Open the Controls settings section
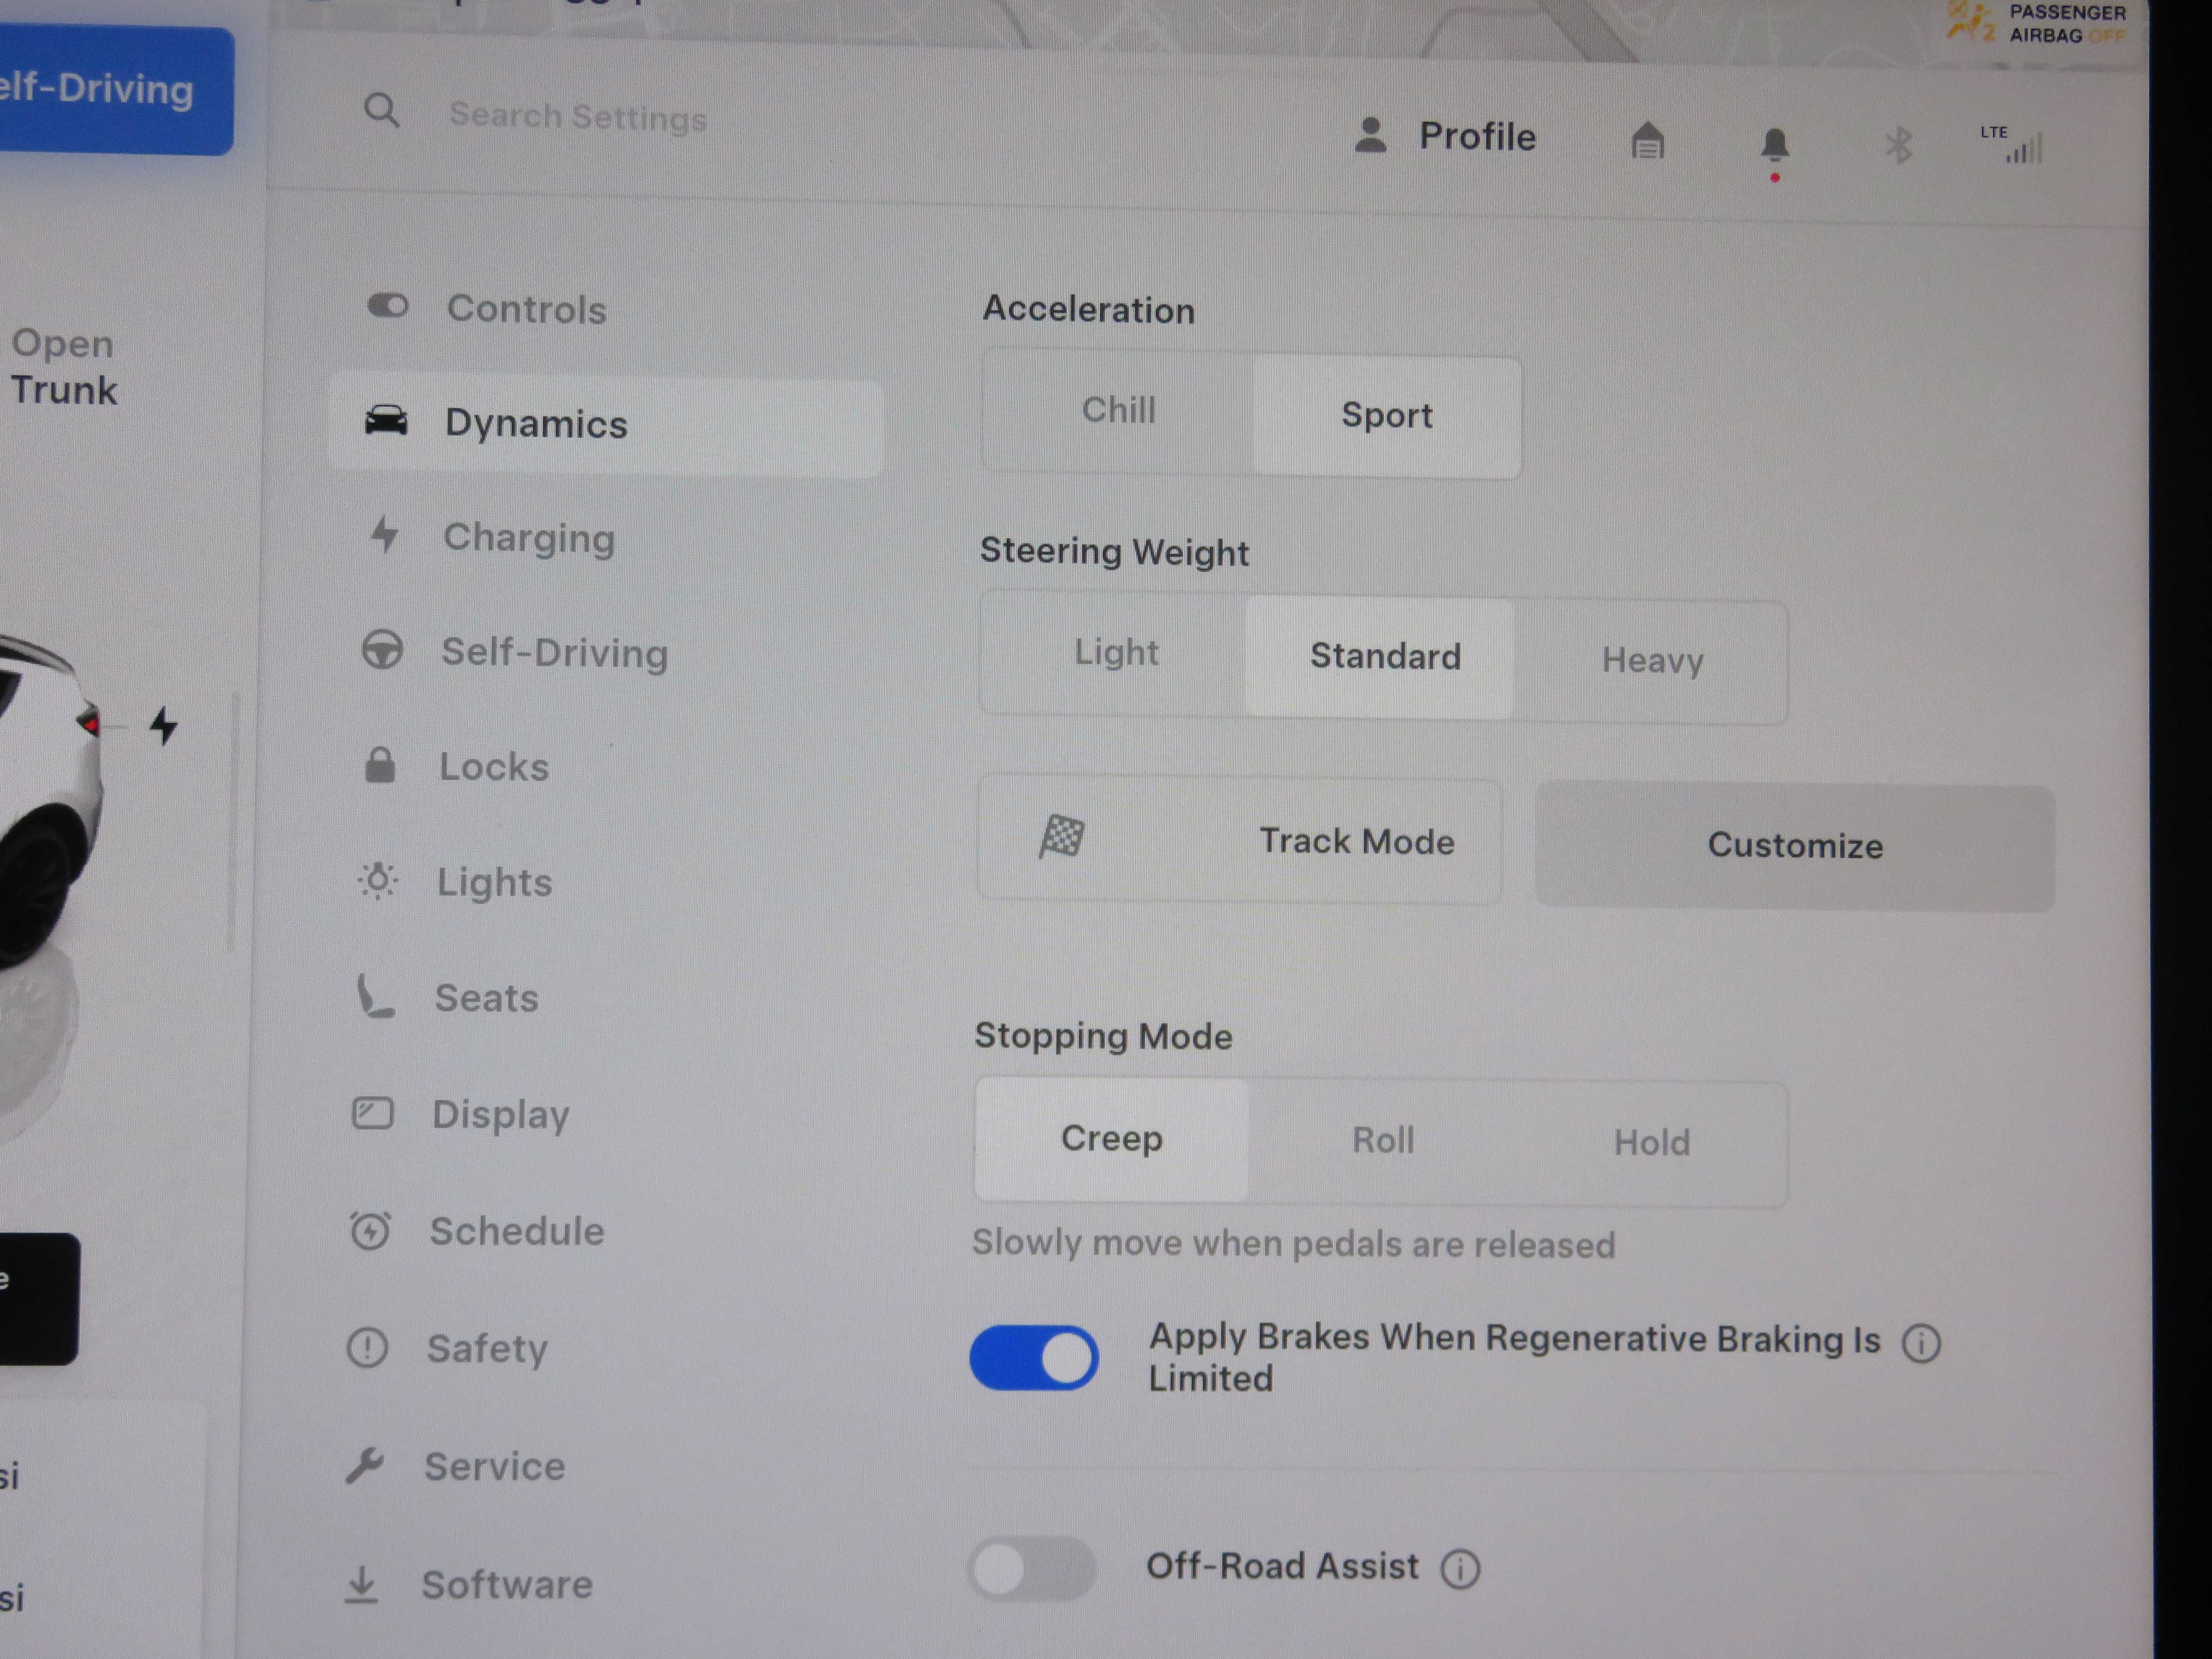Viewport: 2212px width, 1659px height. (605, 308)
